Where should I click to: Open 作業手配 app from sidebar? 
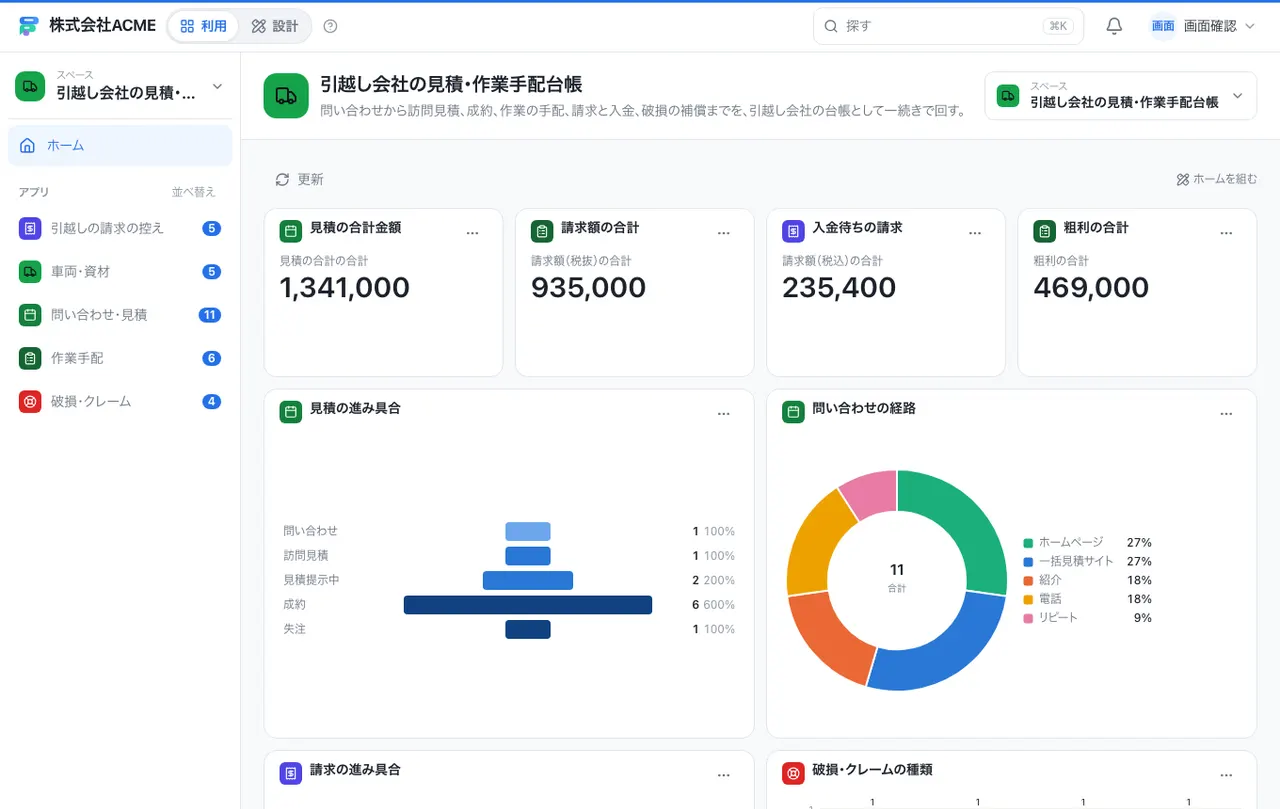click(120, 358)
